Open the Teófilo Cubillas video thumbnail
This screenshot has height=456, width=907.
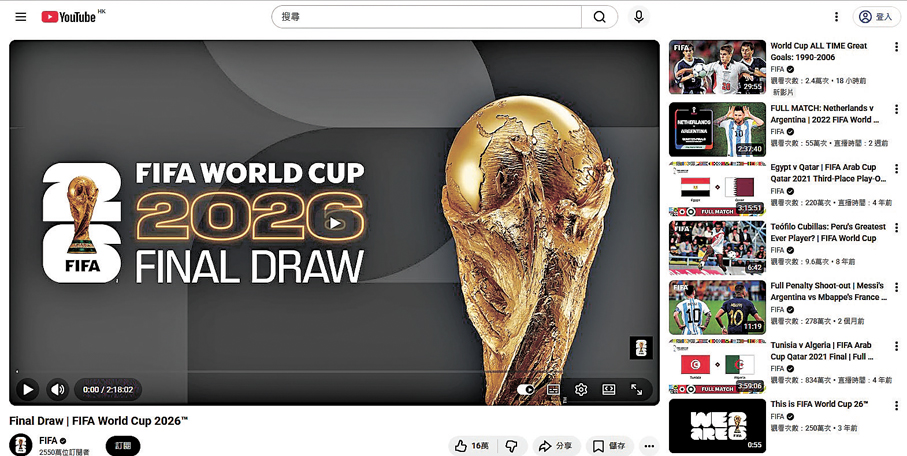click(717, 248)
